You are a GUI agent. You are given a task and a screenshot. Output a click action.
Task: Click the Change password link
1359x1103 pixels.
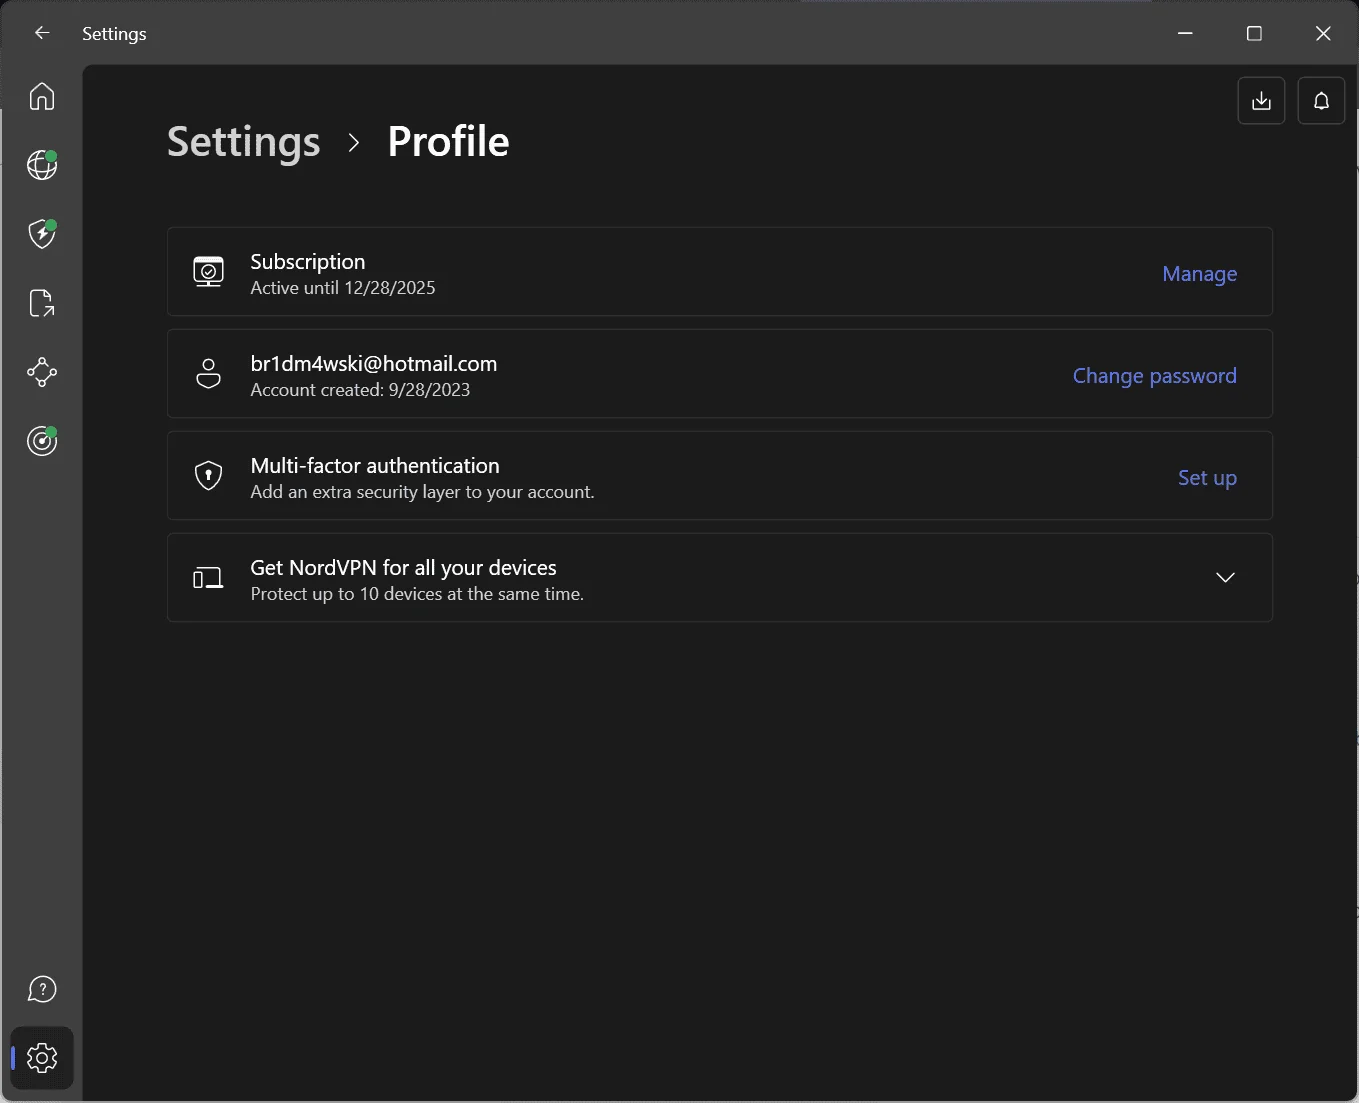(1154, 375)
